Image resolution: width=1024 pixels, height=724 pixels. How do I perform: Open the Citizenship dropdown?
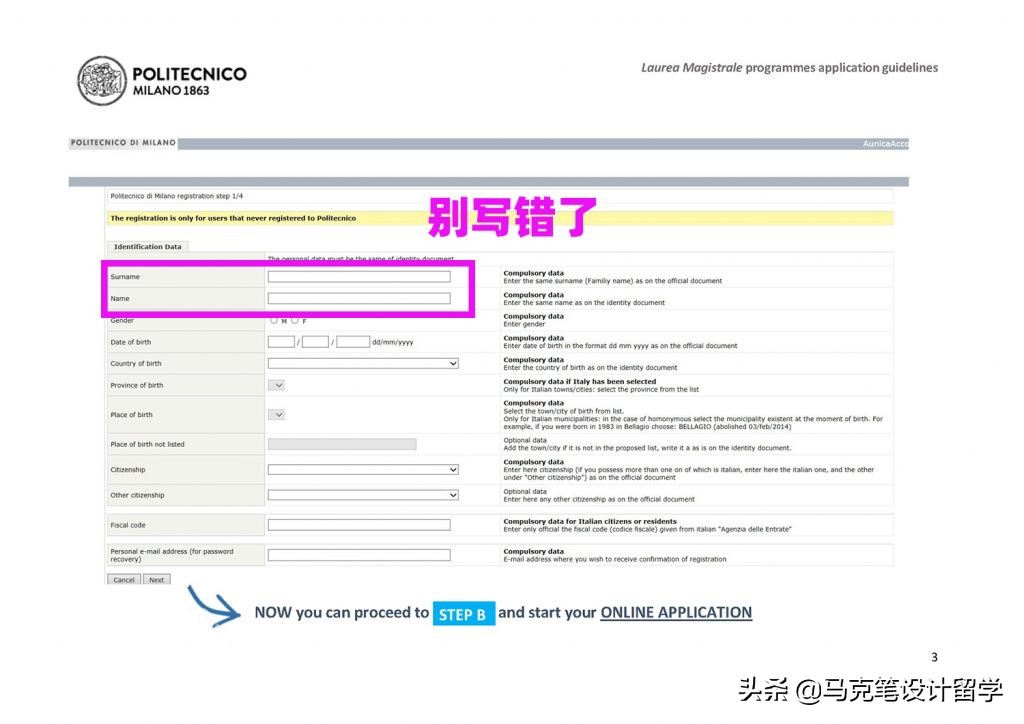click(x=362, y=469)
